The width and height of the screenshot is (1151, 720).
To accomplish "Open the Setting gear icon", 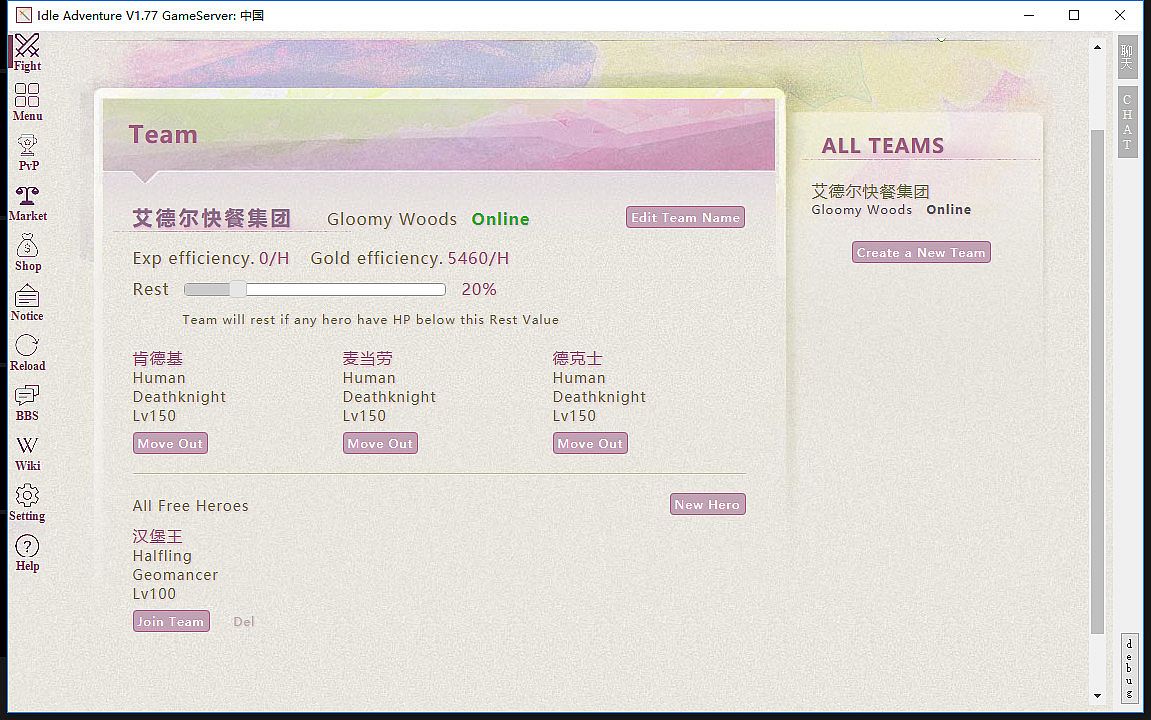I will [x=27, y=503].
